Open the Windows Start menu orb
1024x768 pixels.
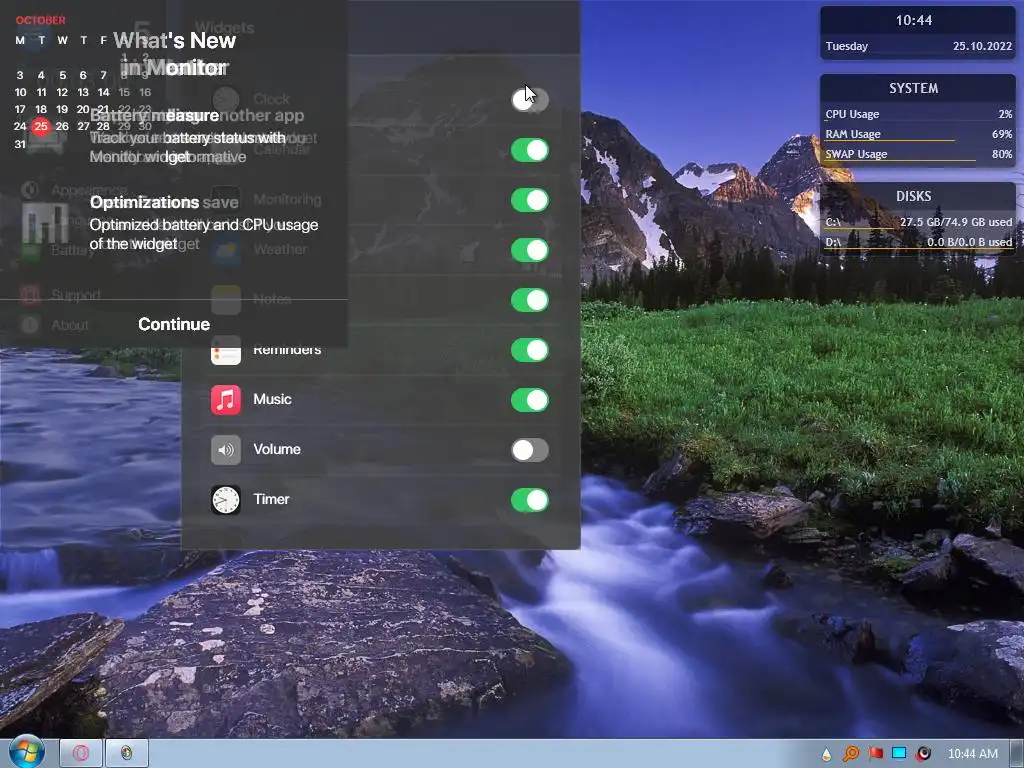click(26, 752)
